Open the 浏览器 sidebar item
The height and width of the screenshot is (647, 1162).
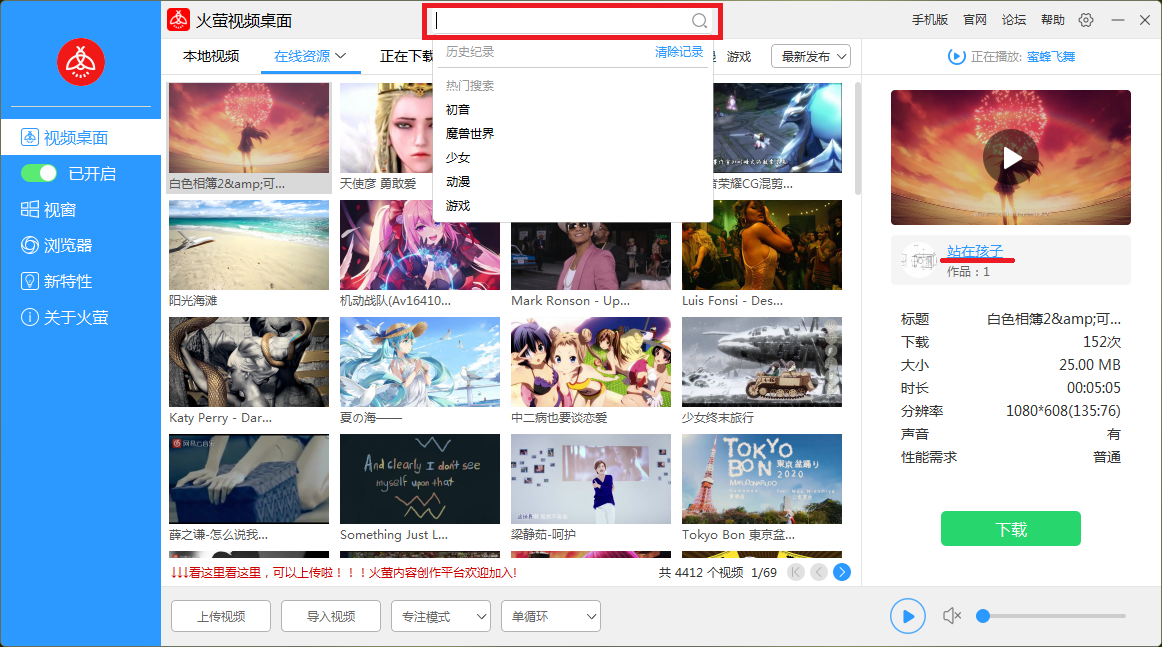67,246
